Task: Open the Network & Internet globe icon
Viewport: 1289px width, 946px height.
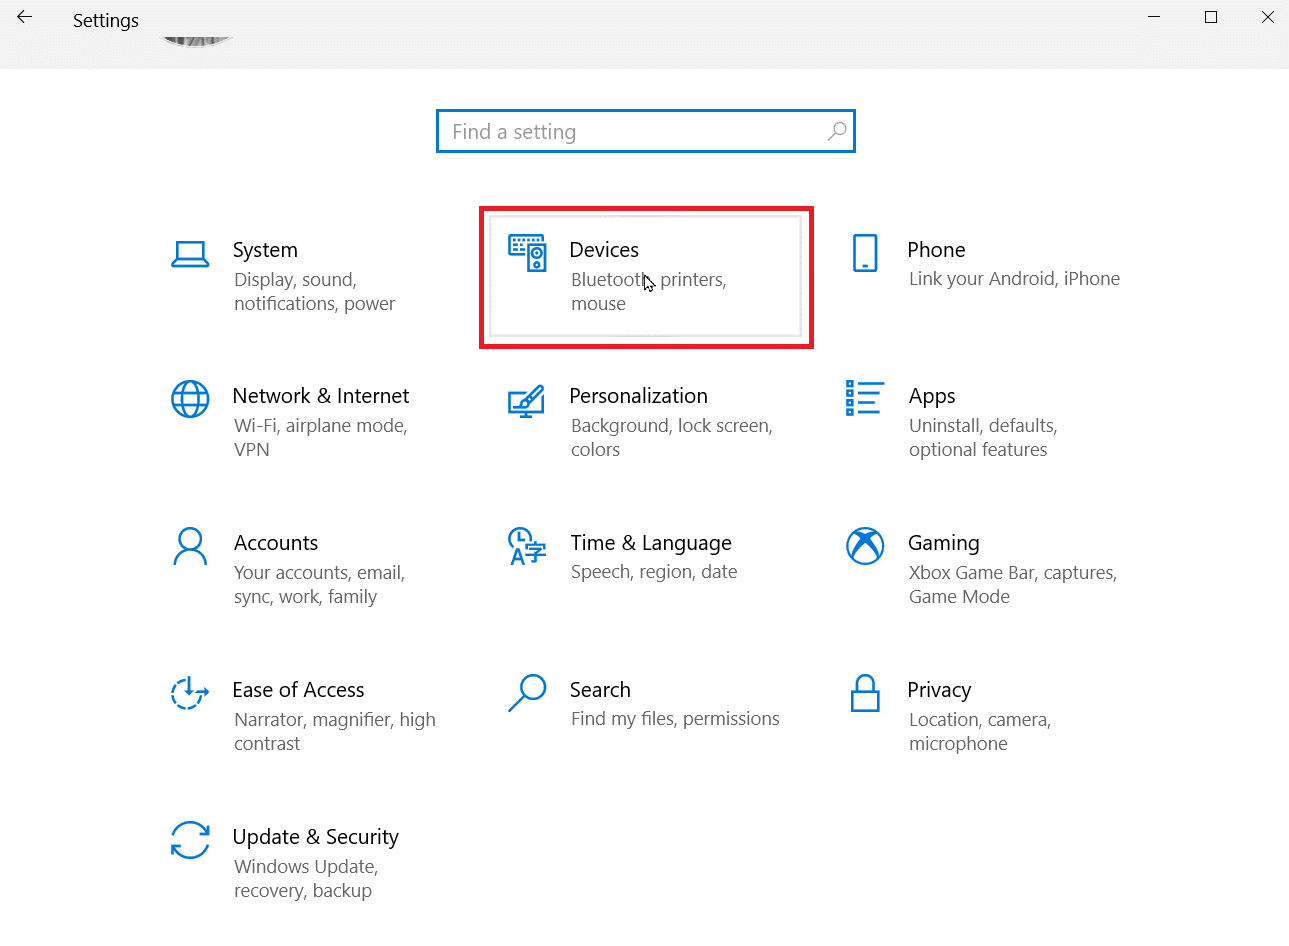Action: (190, 399)
